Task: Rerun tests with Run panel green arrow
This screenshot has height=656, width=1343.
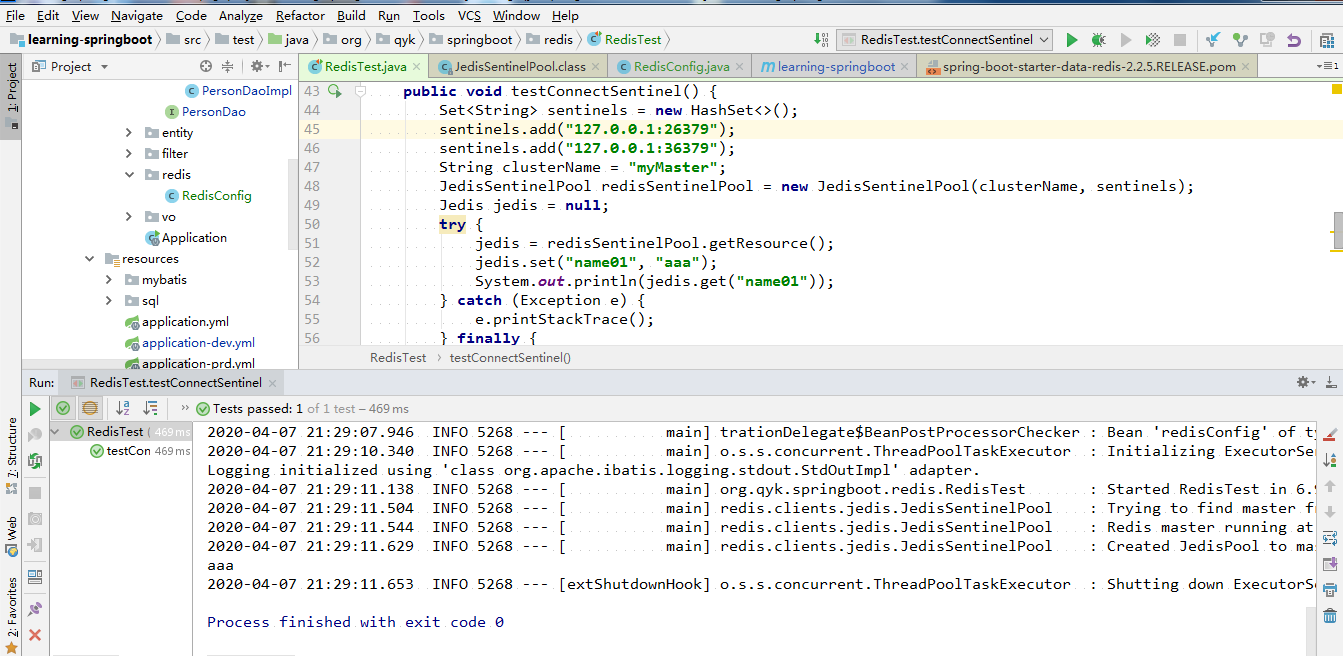Action: (x=35, y=408)
